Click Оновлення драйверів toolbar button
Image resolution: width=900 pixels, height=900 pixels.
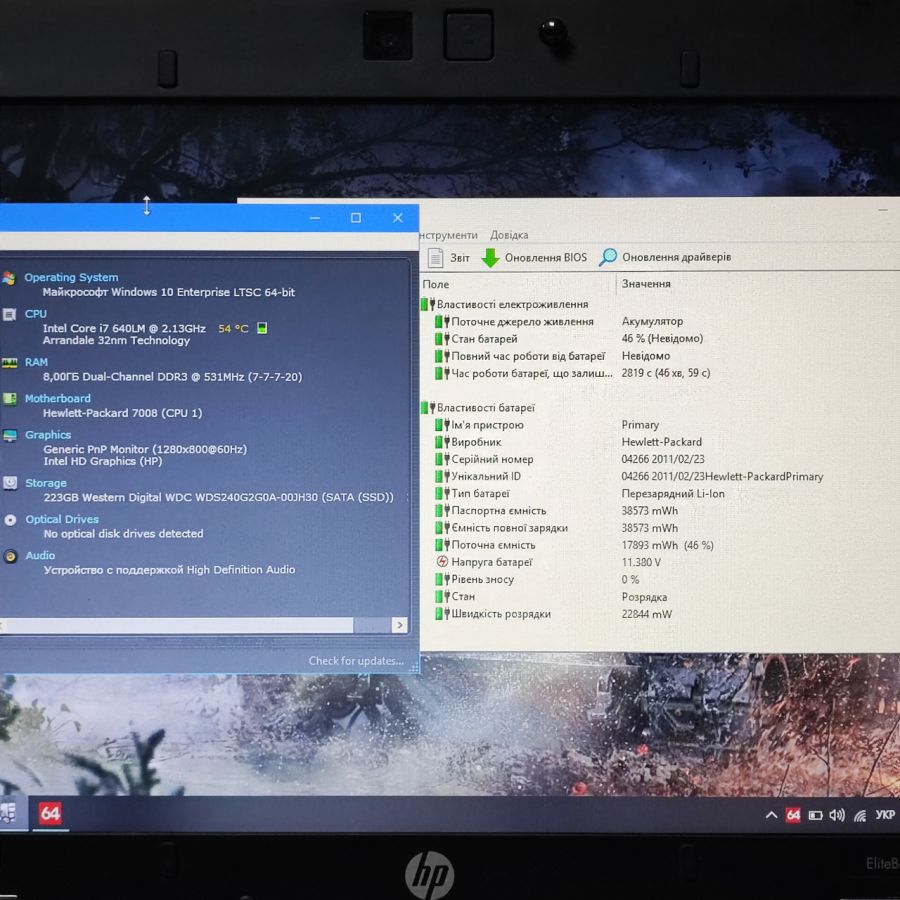(x=665, y=257)
